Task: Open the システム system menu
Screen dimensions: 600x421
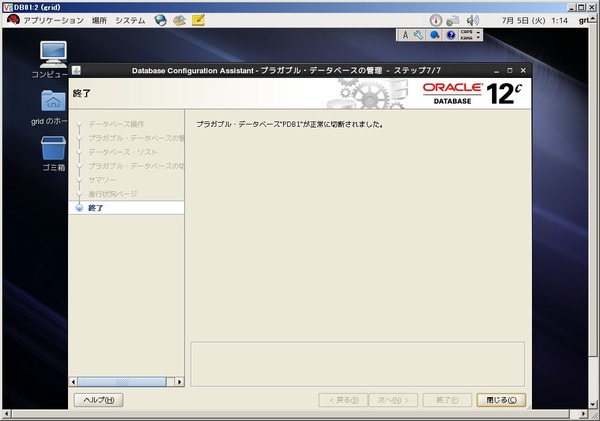Action: click(x=130, y=20)
